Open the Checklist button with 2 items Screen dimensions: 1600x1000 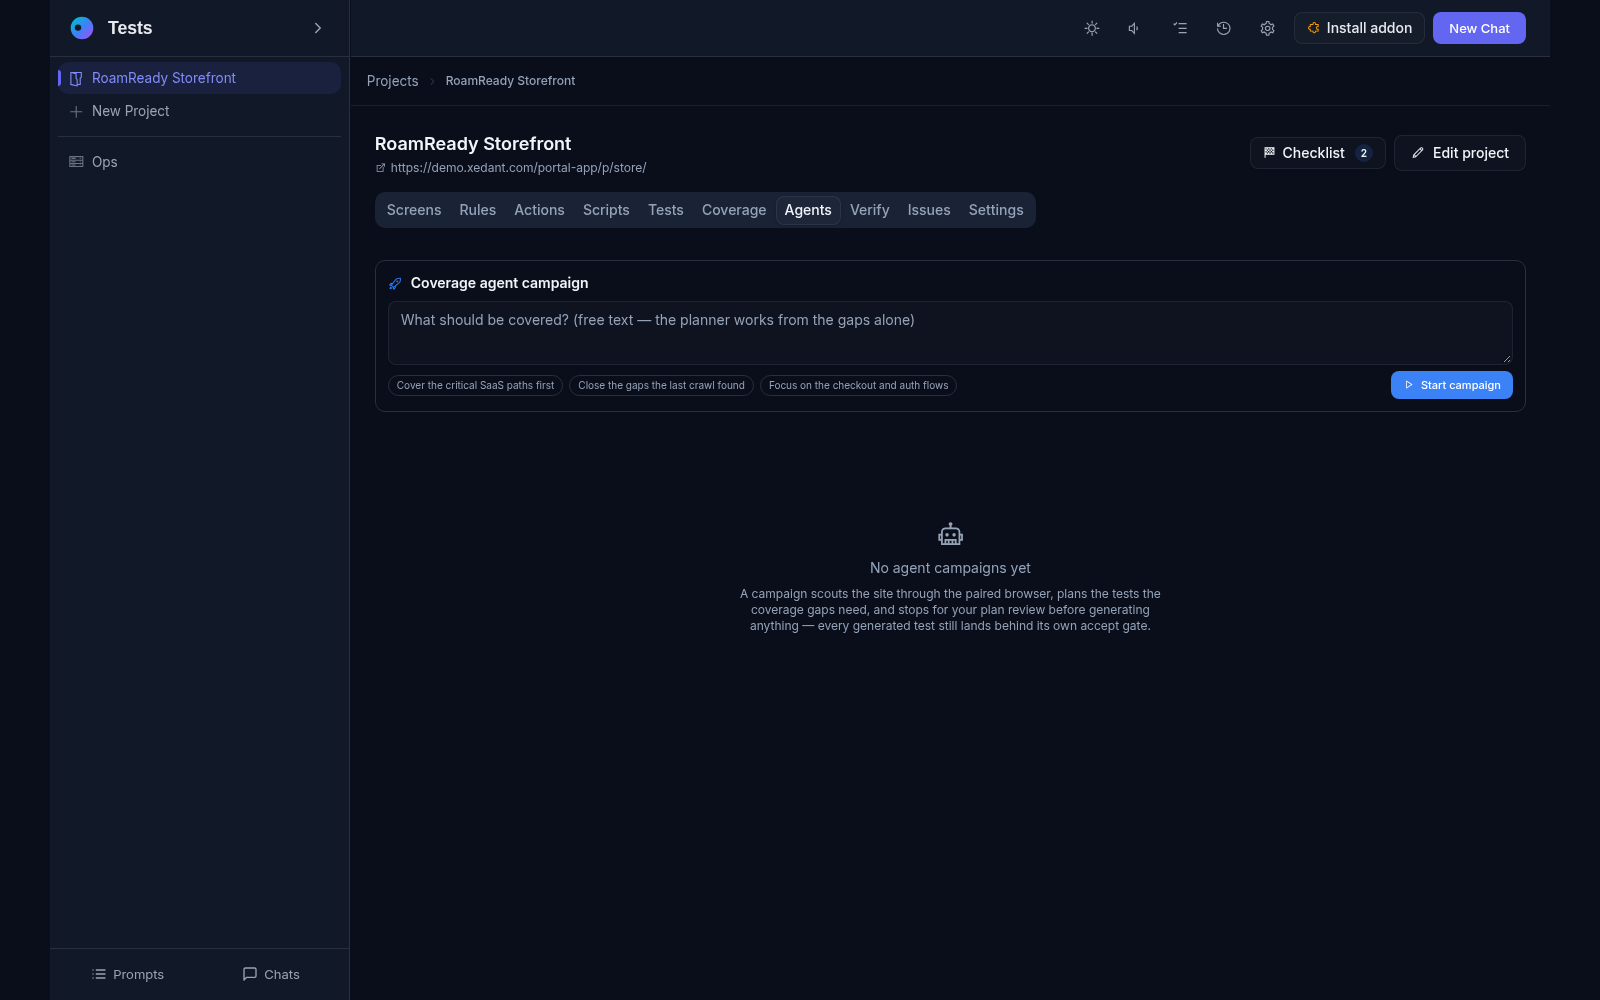[1317, 153]
